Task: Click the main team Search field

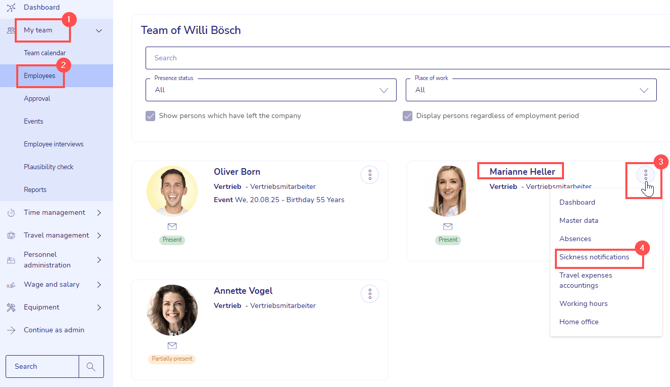Action: [x=407, y=58]
